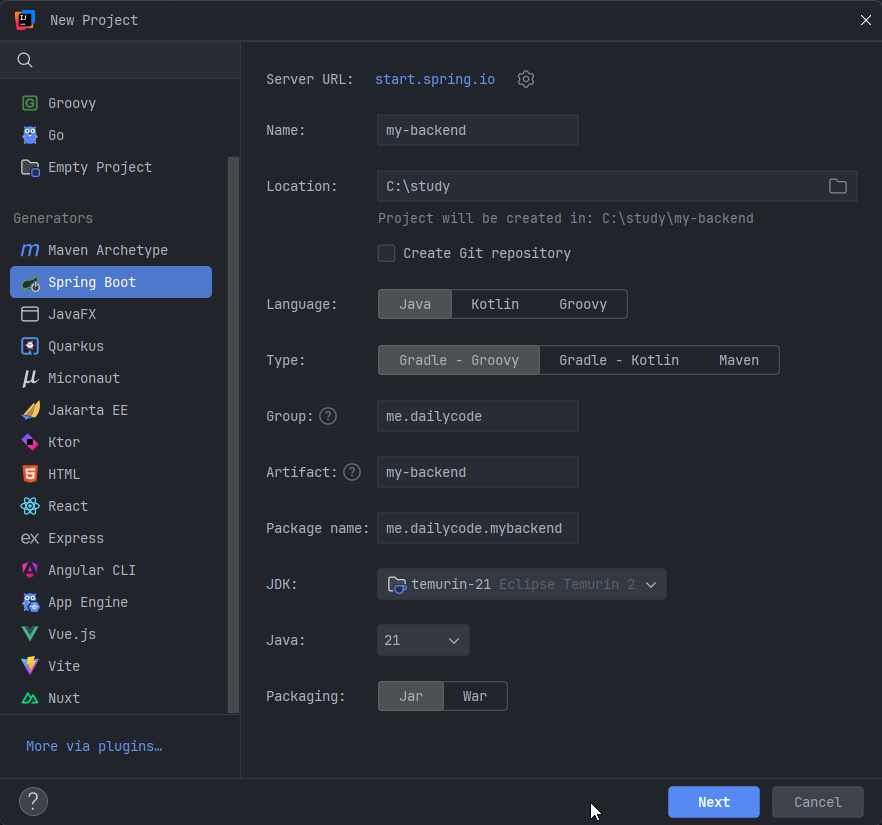Click the App Engine icon
This screenshot has width=882, height=825.
(x=30, y=602)
